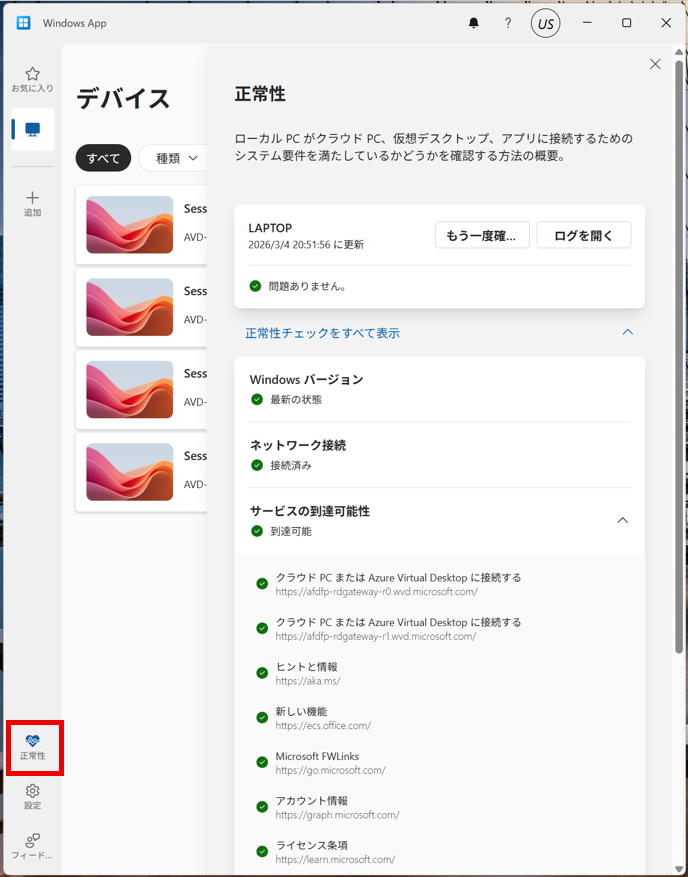Click the first session desktop thumbnail
Screen dimensions: 688x877
pyautogui.click(x=130, y=225)
